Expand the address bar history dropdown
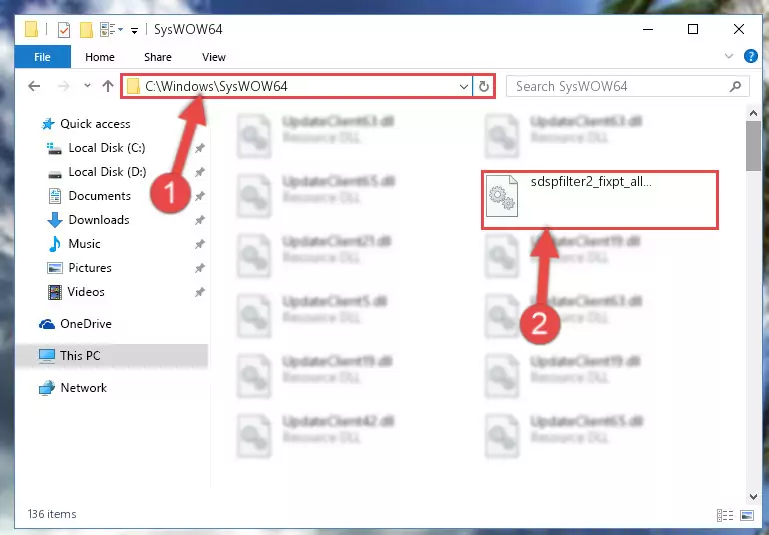 (463, 87)
